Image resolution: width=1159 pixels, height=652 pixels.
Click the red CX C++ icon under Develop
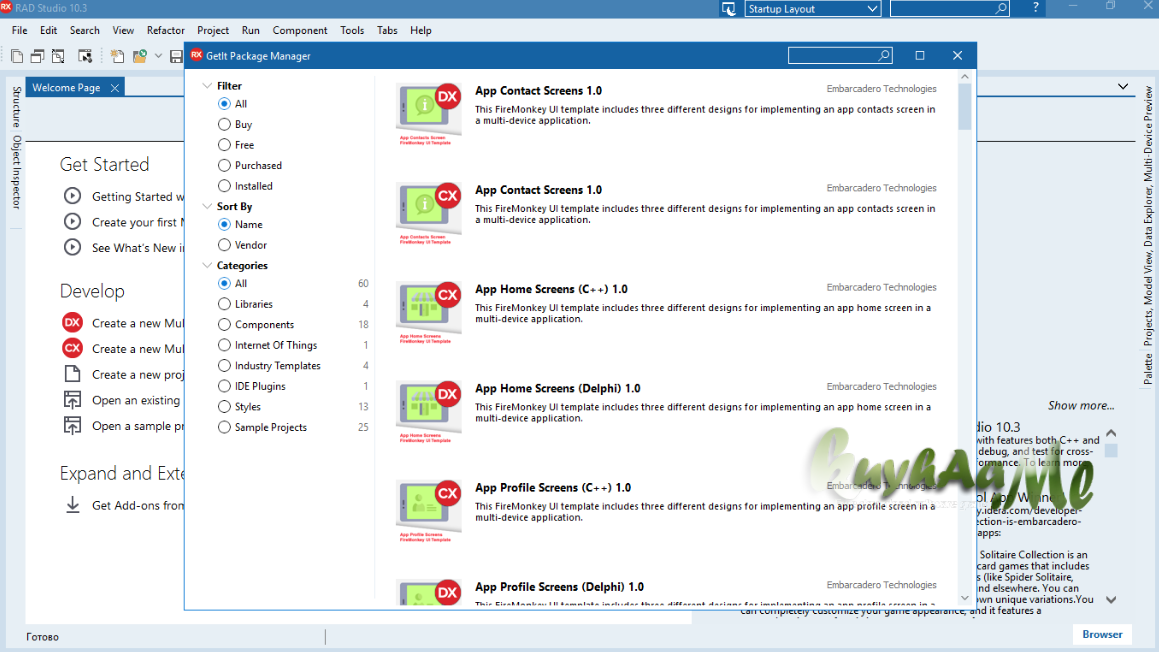(72, 348)
